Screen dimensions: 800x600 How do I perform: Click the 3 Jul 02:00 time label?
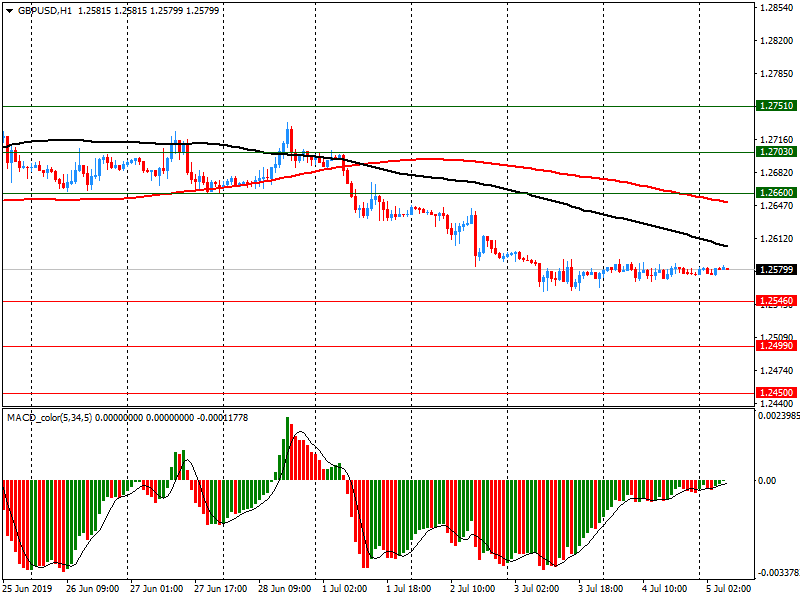tap(536, 588)
